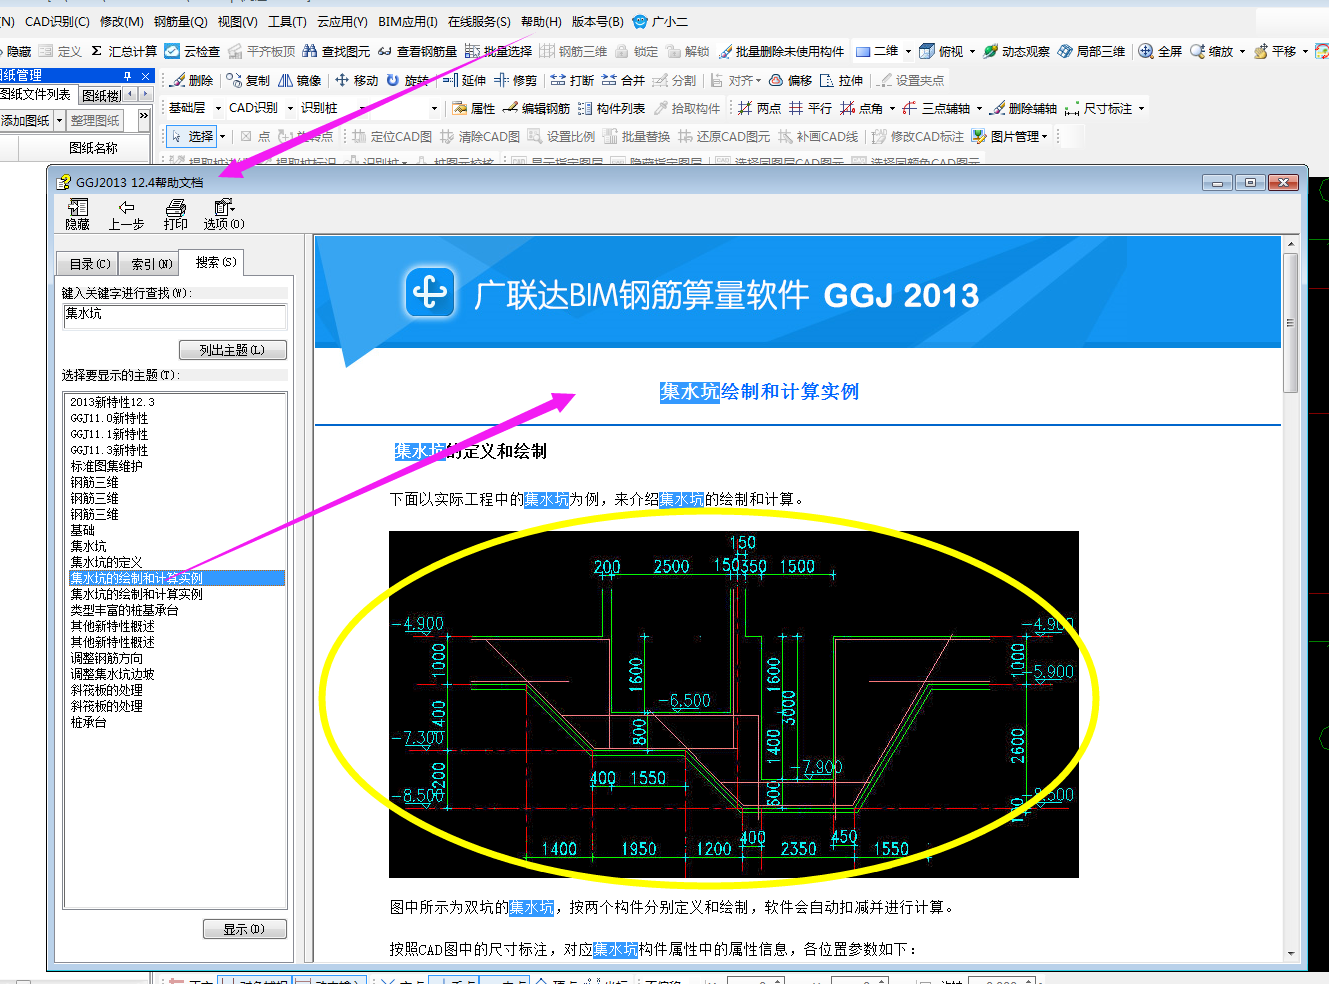Click 删除辅轴 delete auxiliary axis
Screen dimensions: 1329x984
tap(1023, 108)
